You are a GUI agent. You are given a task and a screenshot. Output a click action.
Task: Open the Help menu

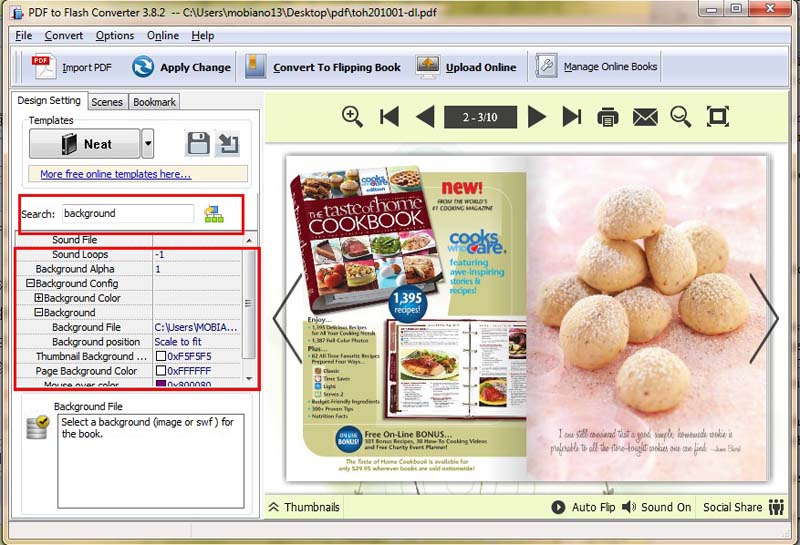tap(203, 36)
